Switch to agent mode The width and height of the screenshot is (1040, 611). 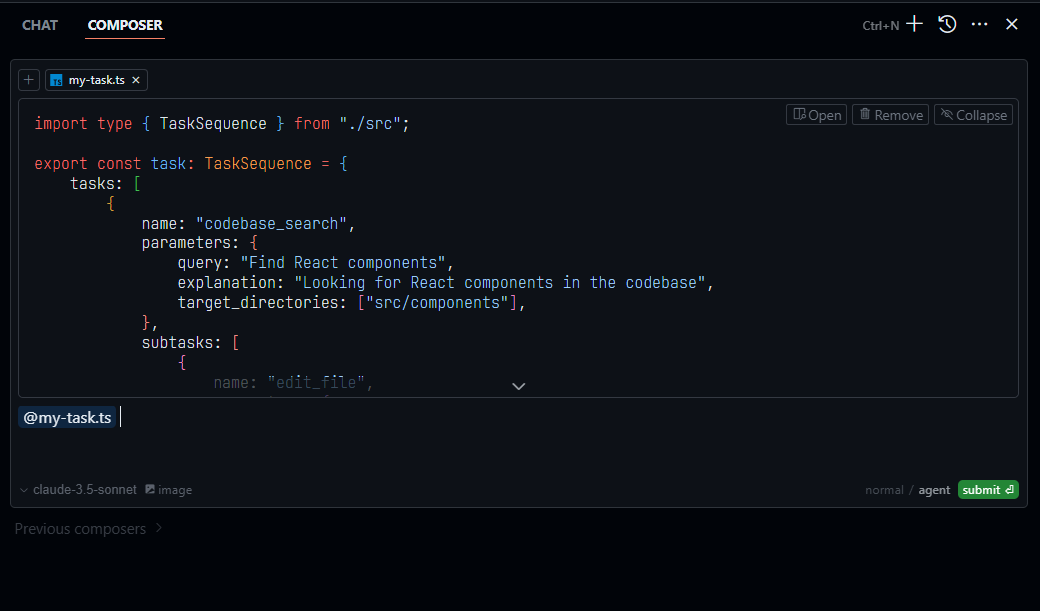pyautogui.click(x=934, y=490)
